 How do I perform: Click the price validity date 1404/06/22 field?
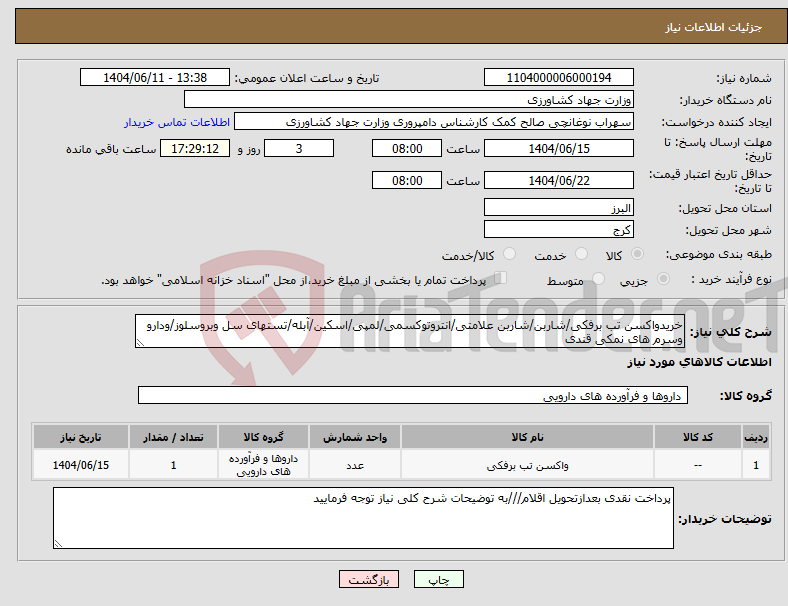558,180
